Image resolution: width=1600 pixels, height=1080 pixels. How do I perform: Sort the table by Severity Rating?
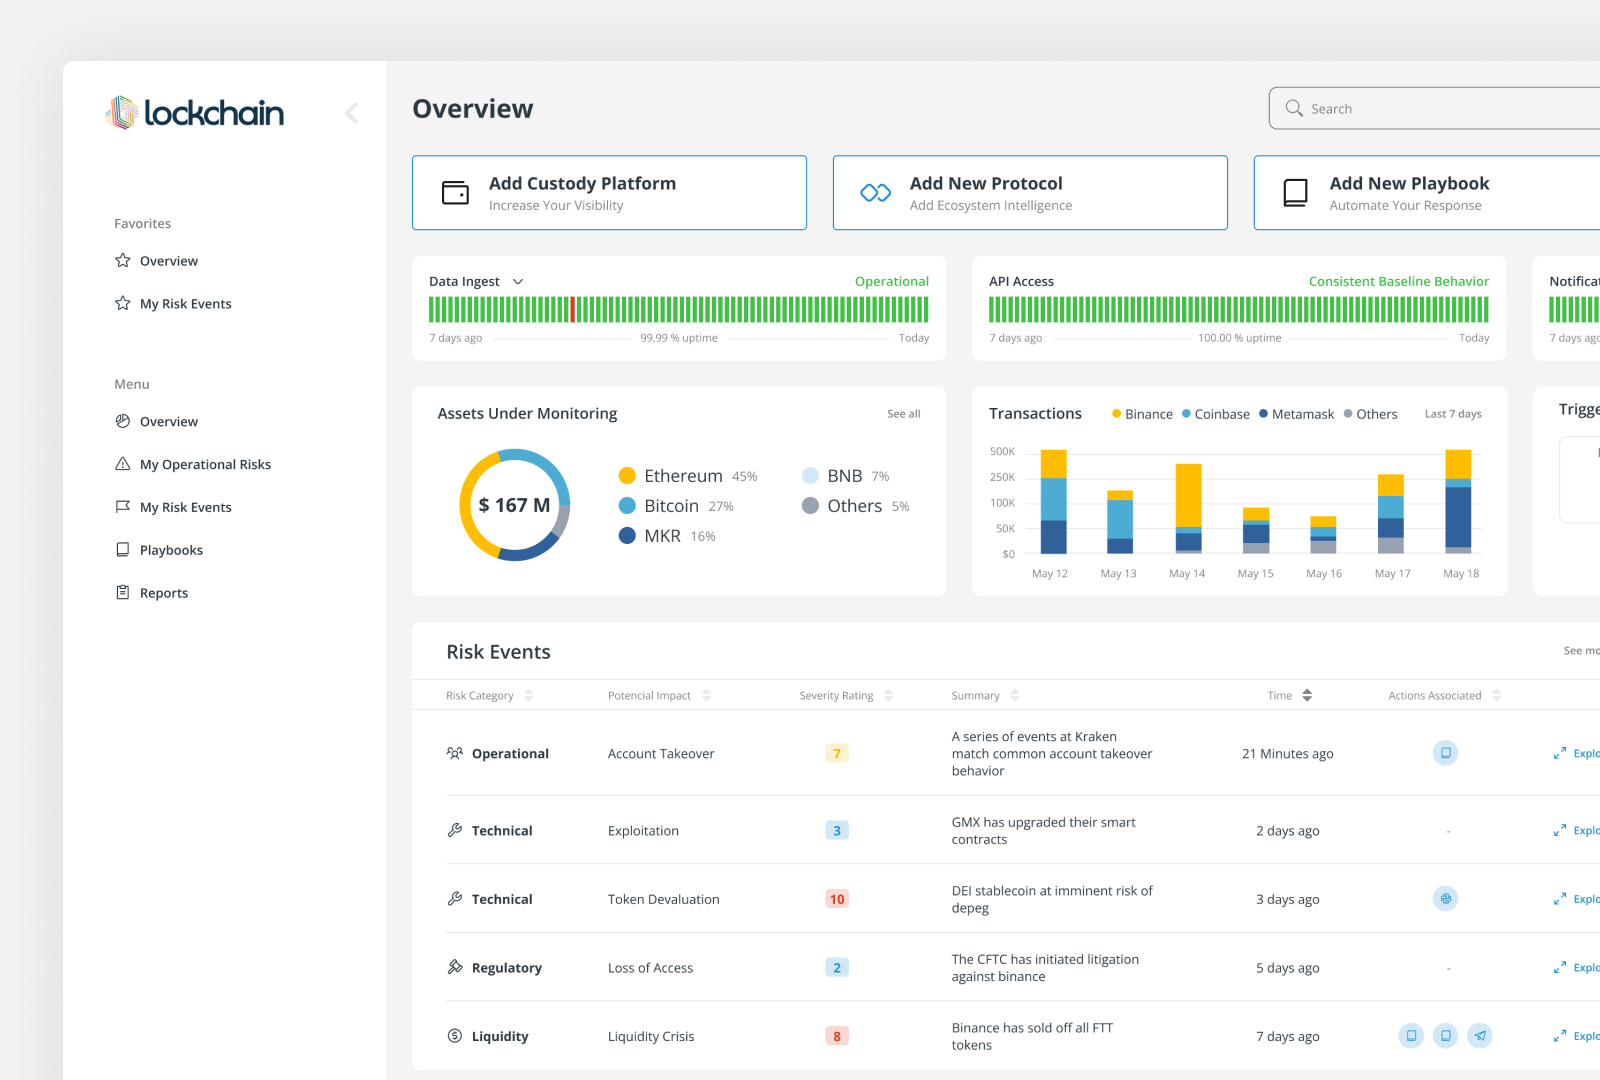click(x=889, y=694)
